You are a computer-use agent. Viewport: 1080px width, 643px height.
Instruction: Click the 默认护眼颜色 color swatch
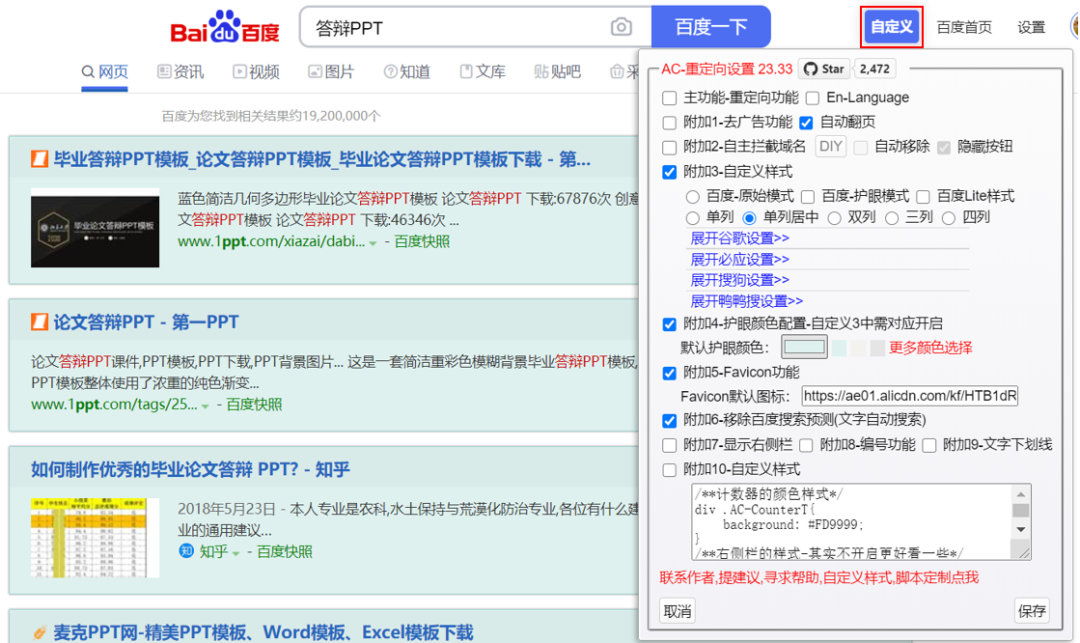pos(804,348)
